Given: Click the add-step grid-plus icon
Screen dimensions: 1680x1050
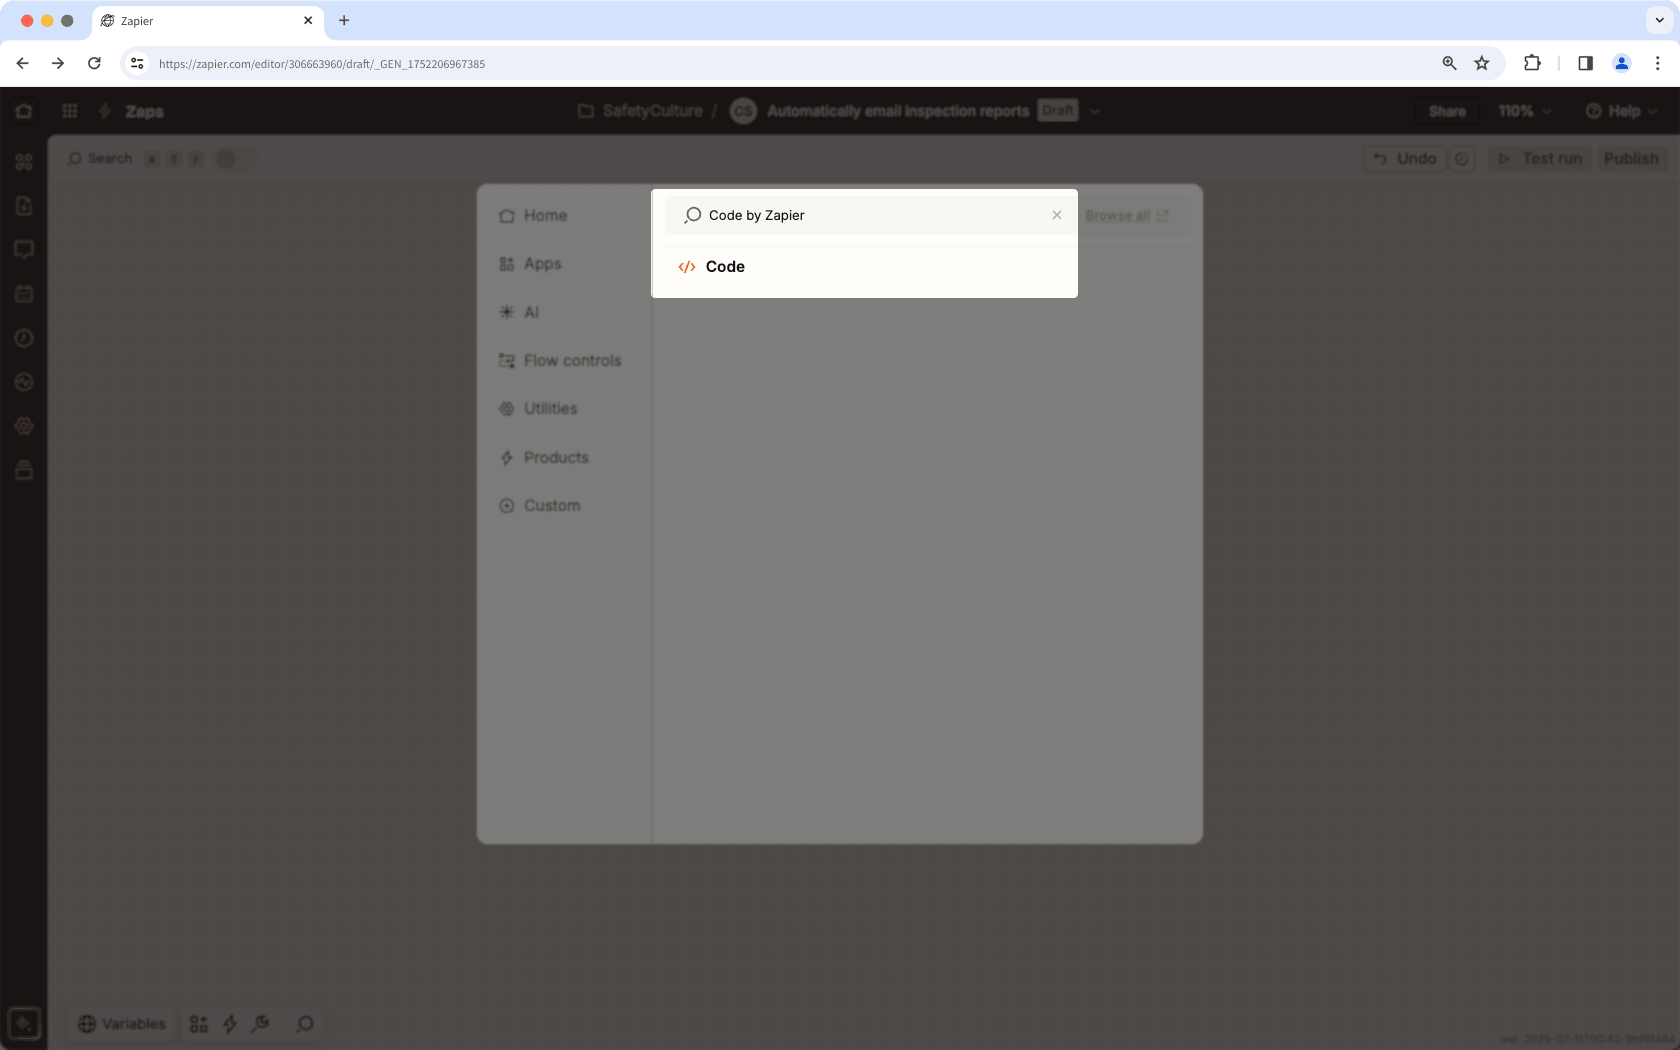Looking at the screenshot, I should (199, 1024).
